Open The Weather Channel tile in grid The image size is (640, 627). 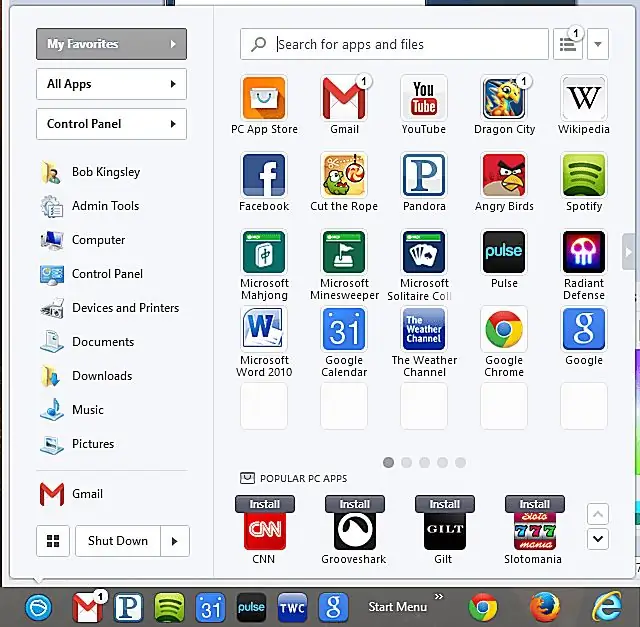[x=424, y=329]
